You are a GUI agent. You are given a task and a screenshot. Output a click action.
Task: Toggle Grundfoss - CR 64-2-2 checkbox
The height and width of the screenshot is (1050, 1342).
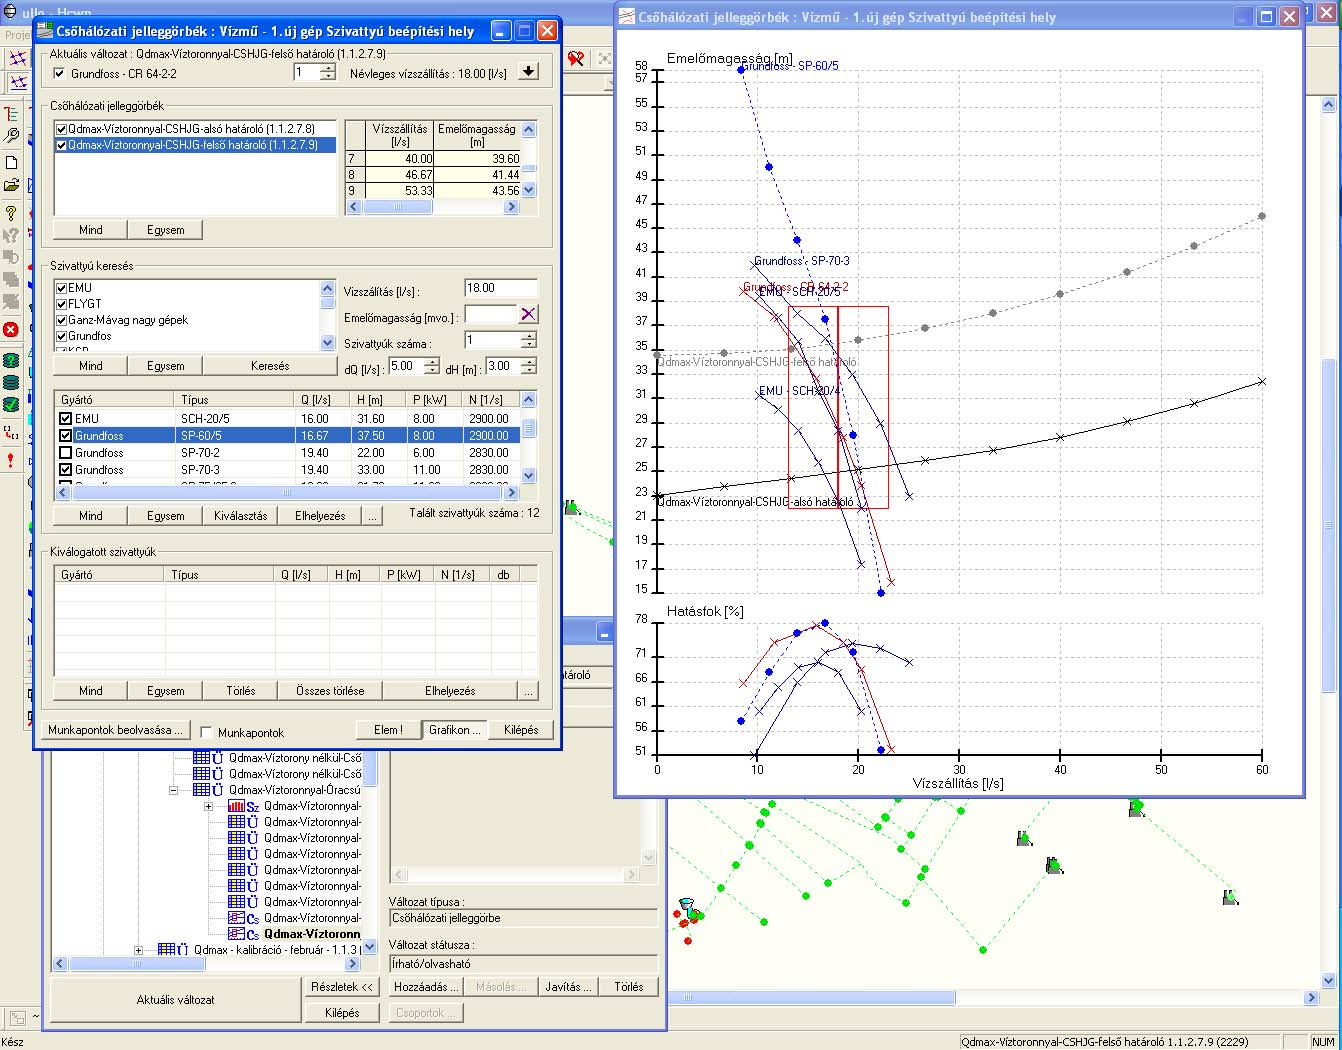pos(59,73)
